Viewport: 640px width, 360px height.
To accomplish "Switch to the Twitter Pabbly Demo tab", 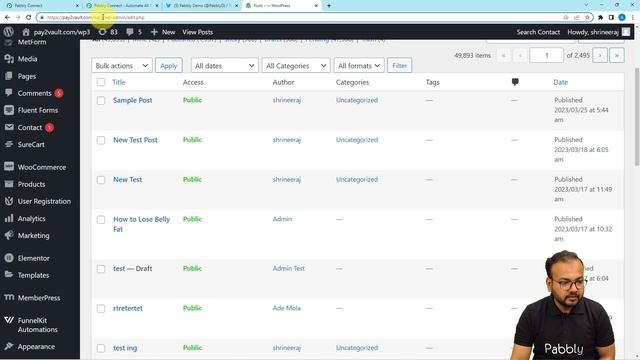I will pyautogui.click(x=201, y=6).
